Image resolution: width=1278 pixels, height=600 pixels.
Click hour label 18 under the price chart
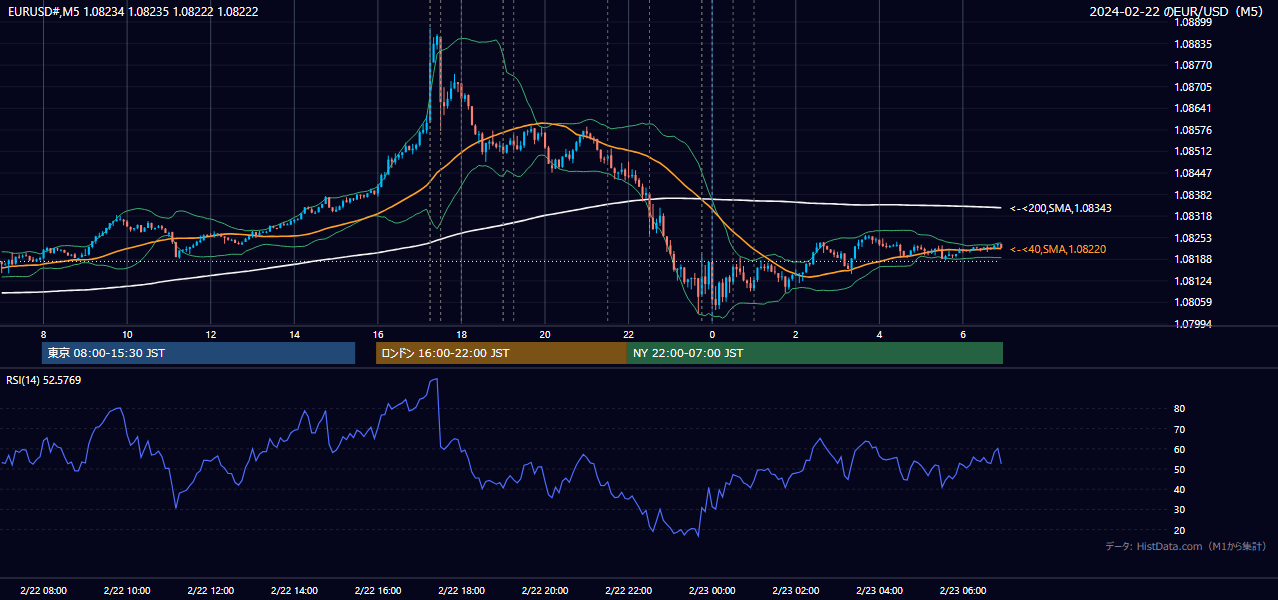point(461,334)
